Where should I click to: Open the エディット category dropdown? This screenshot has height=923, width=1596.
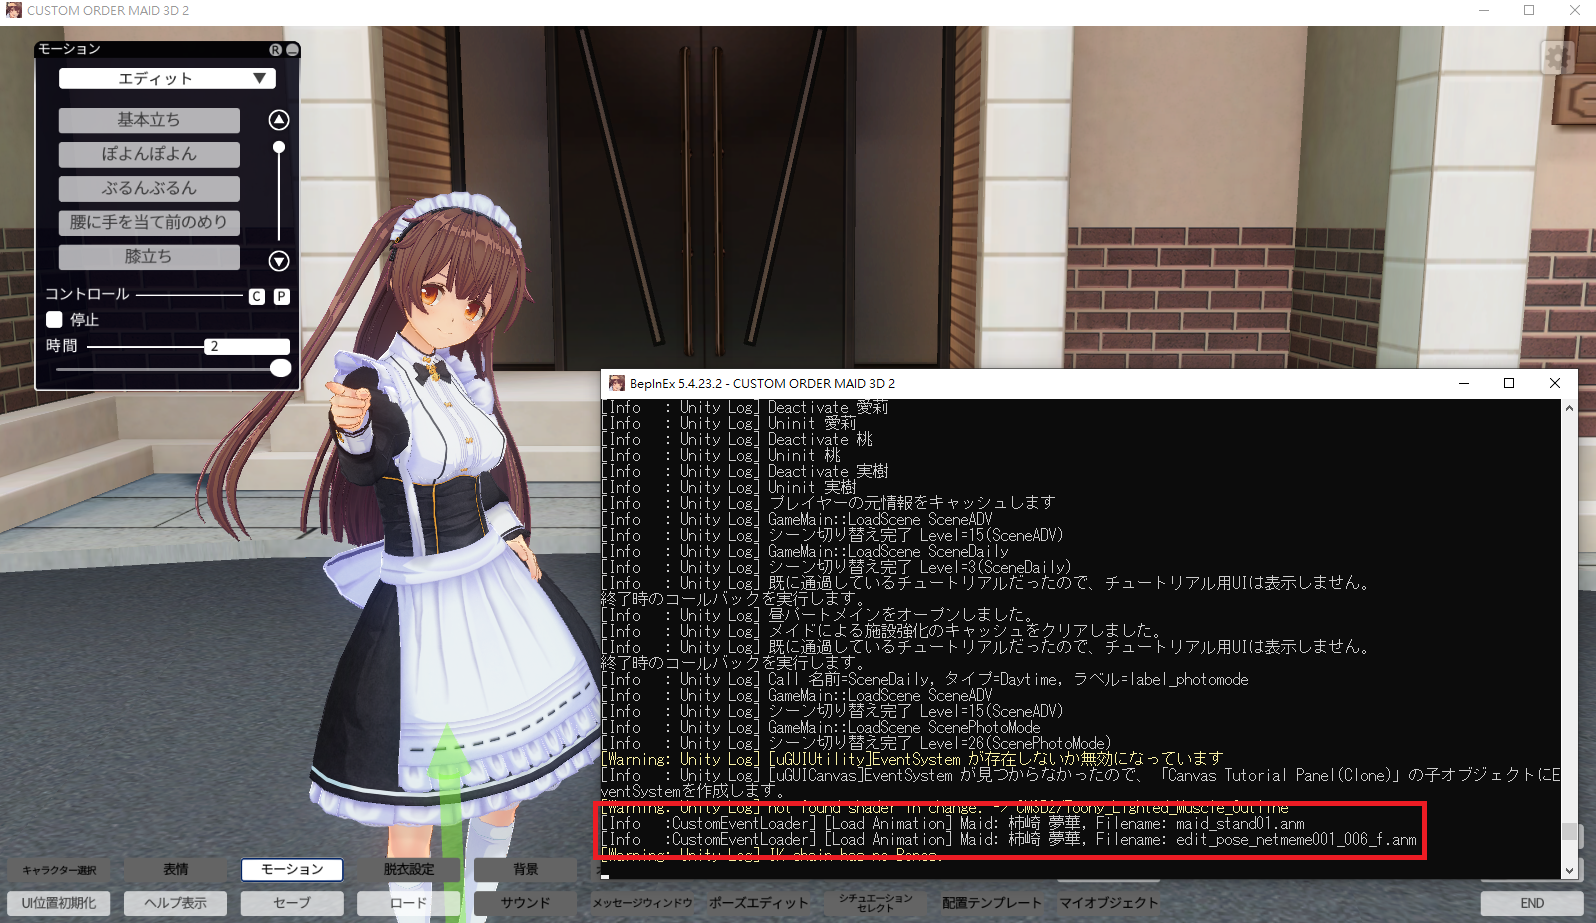[x=167, y=78]
